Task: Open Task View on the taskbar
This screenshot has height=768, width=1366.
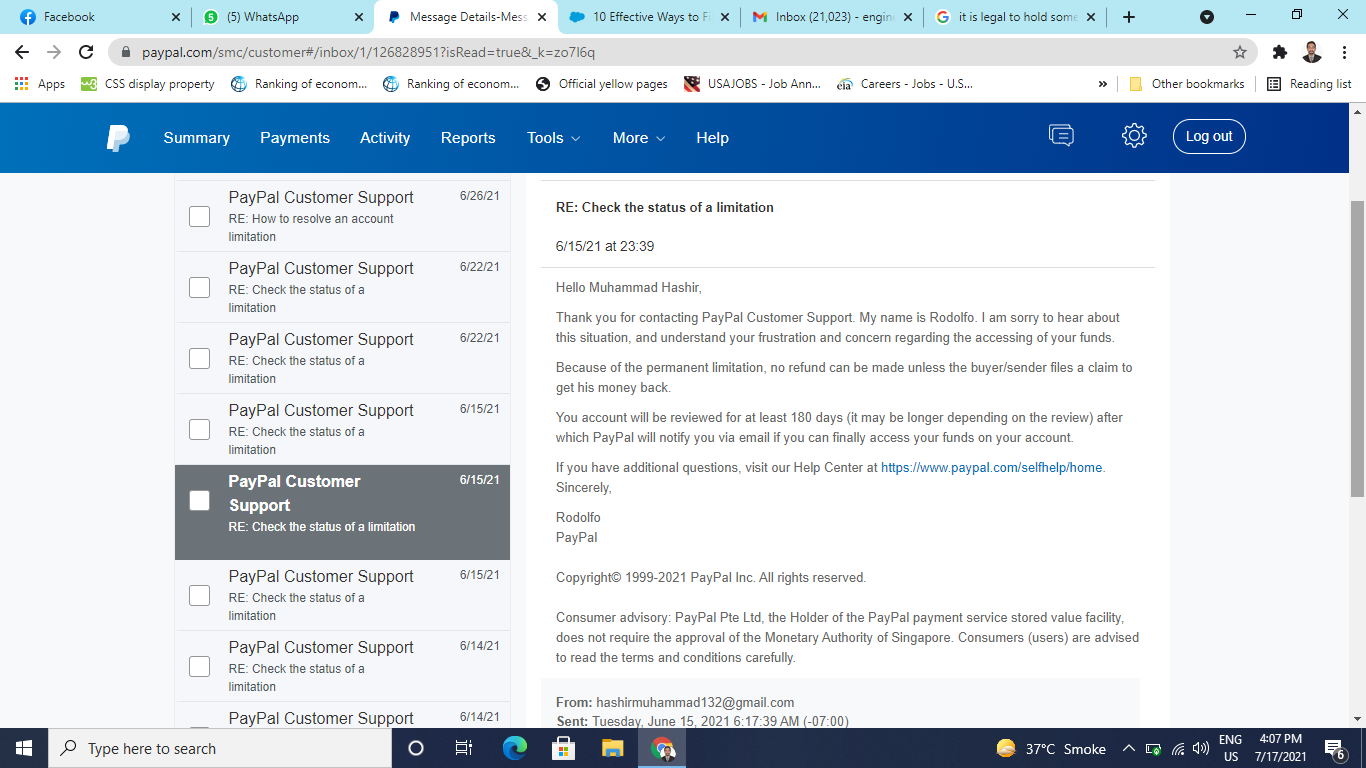Action: [x=464, y=748]
